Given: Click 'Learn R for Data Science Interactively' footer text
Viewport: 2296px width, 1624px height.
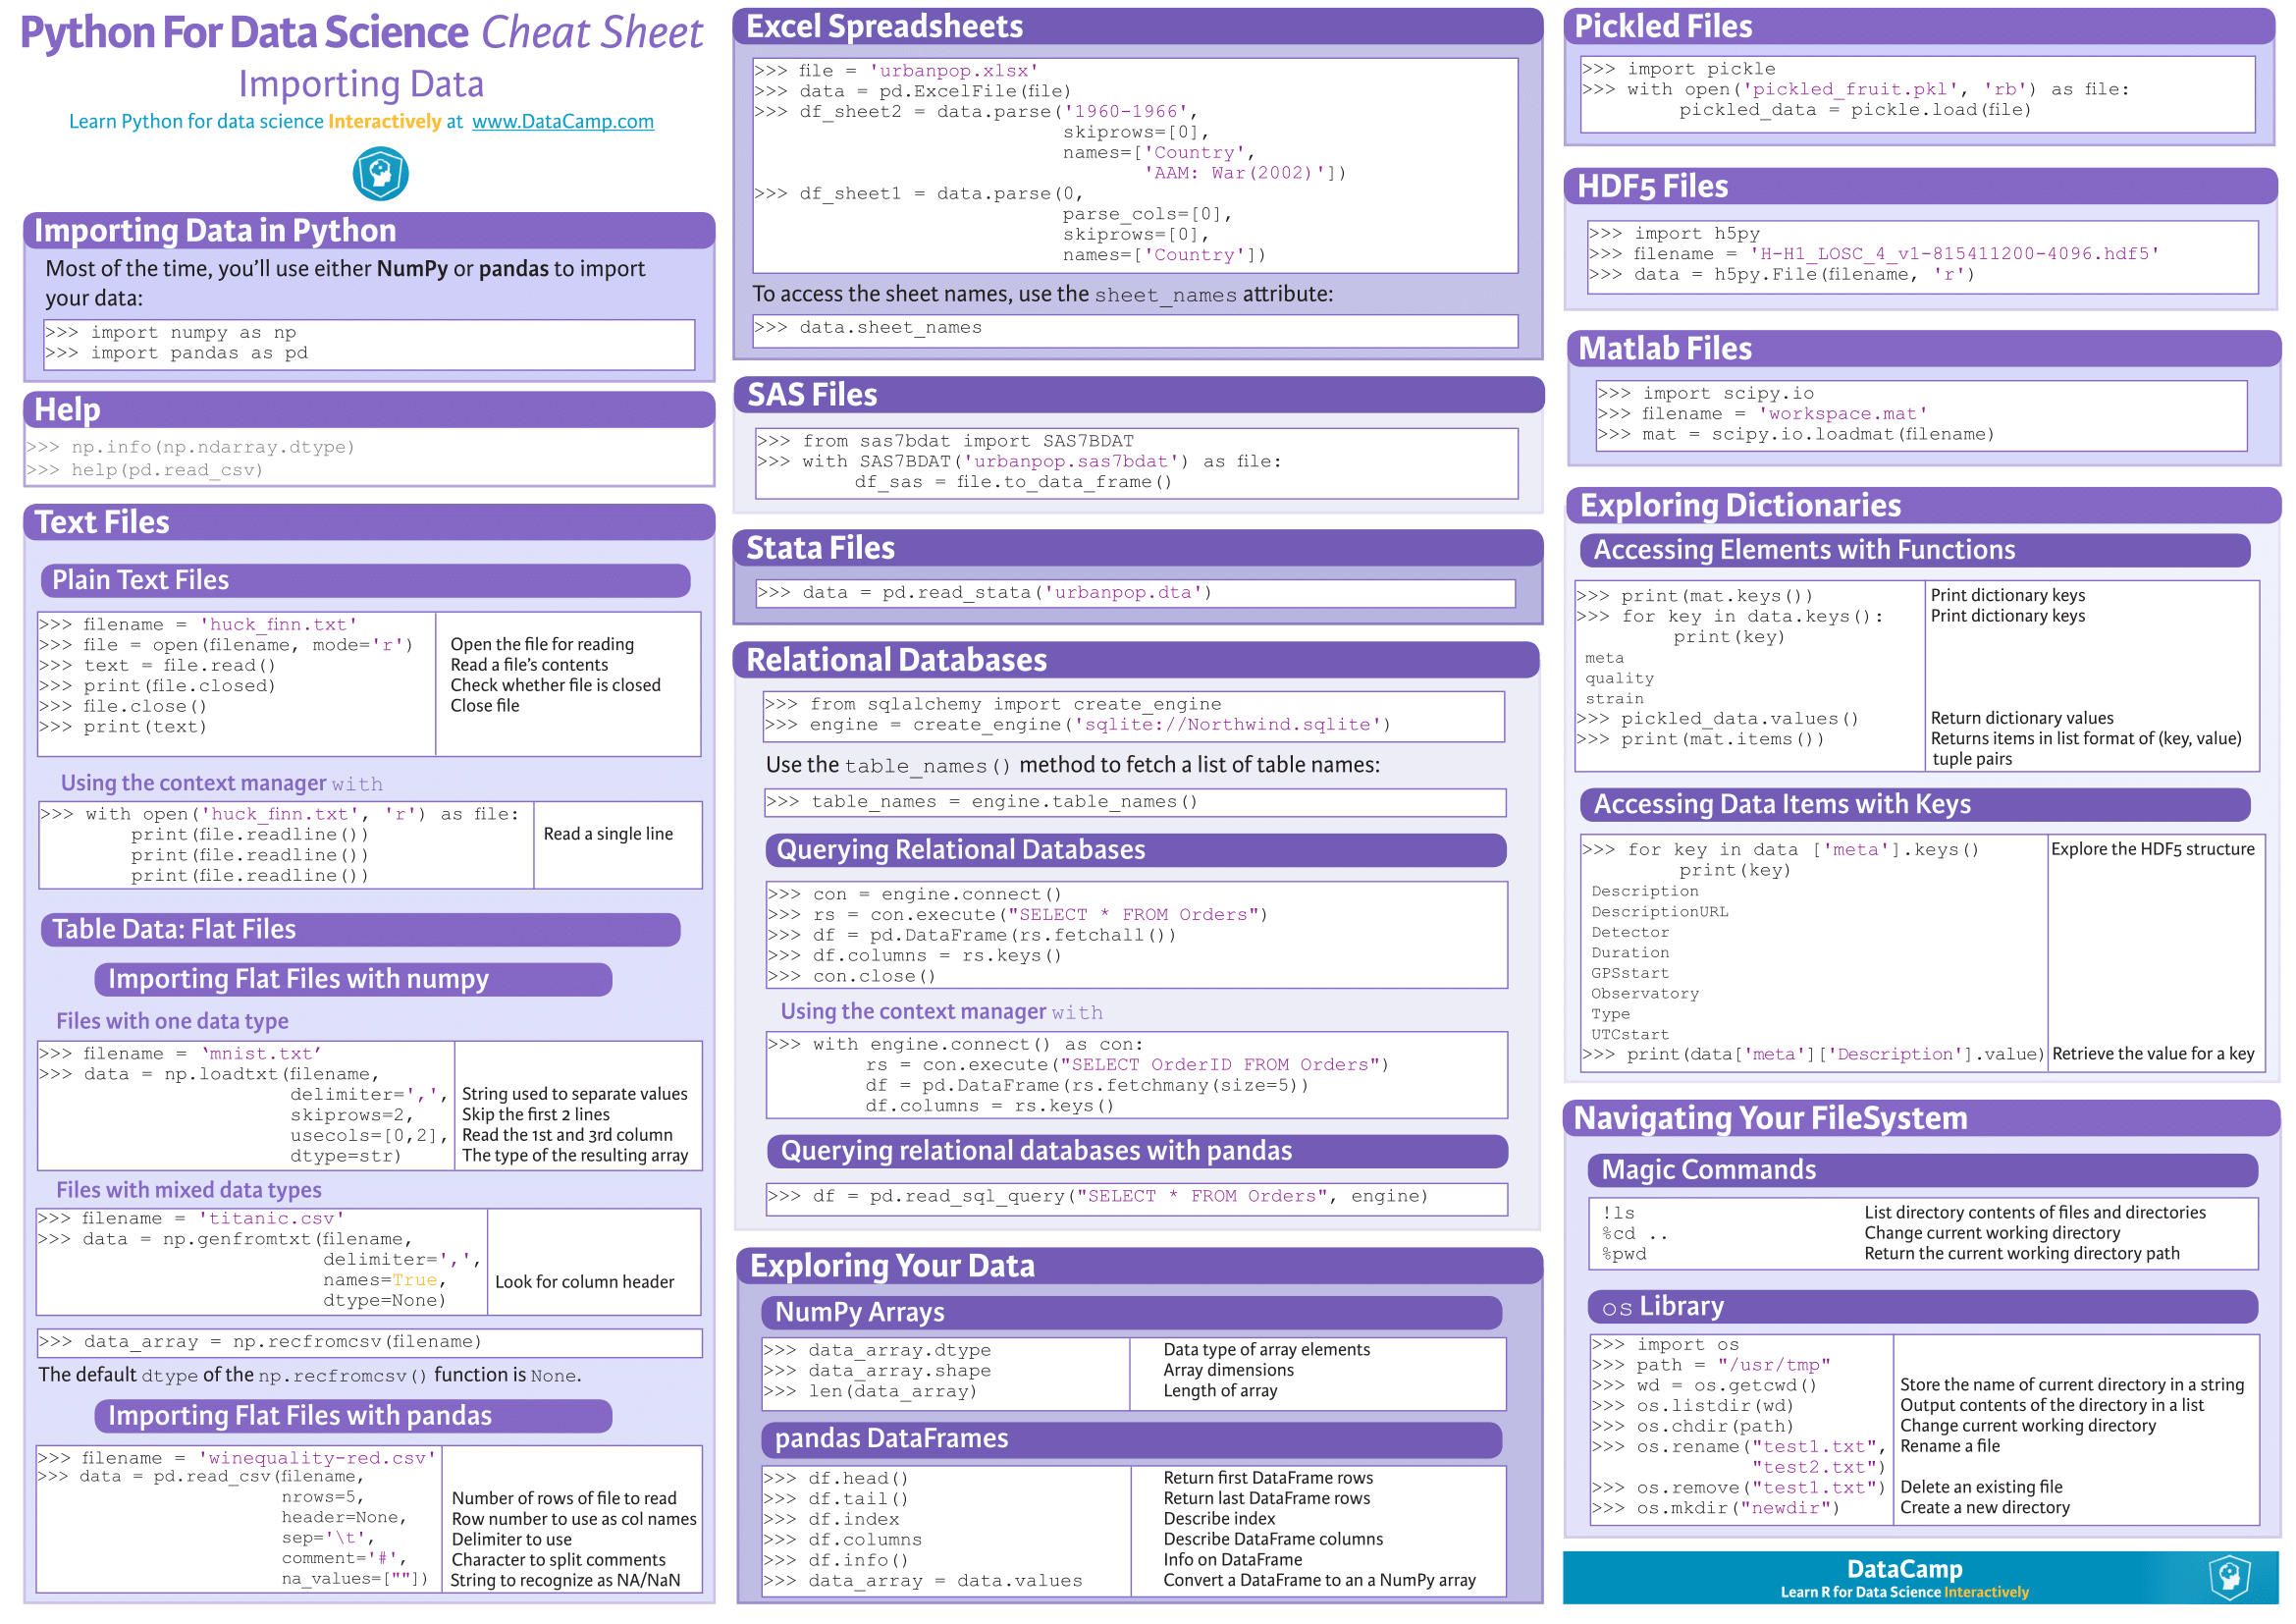Looking at the screenshot, I should (x=1904, y=1592).
